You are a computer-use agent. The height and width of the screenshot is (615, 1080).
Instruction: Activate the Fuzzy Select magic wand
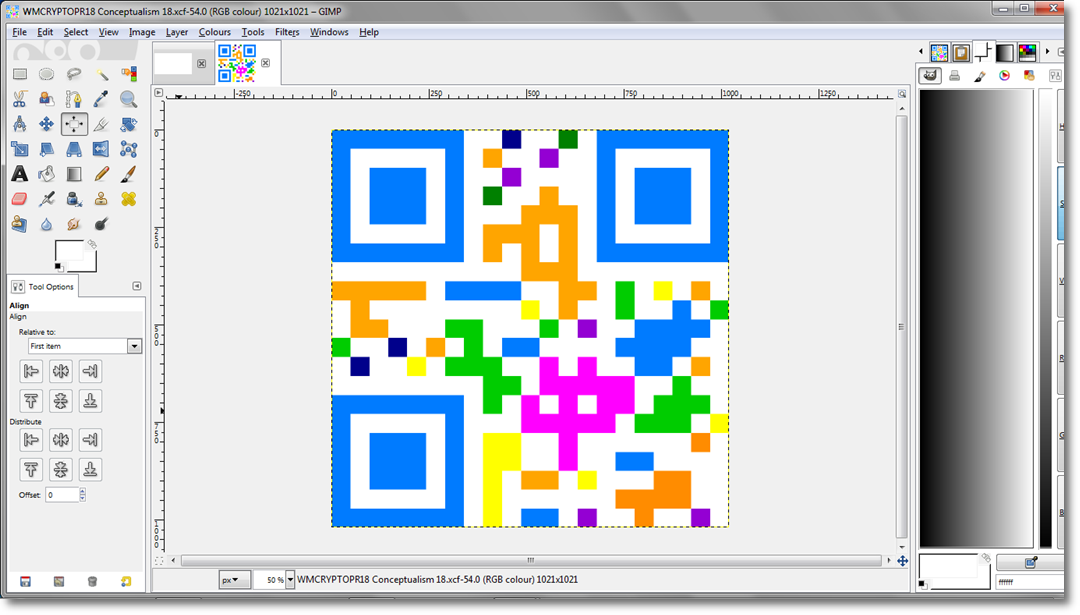coord(101,74)
